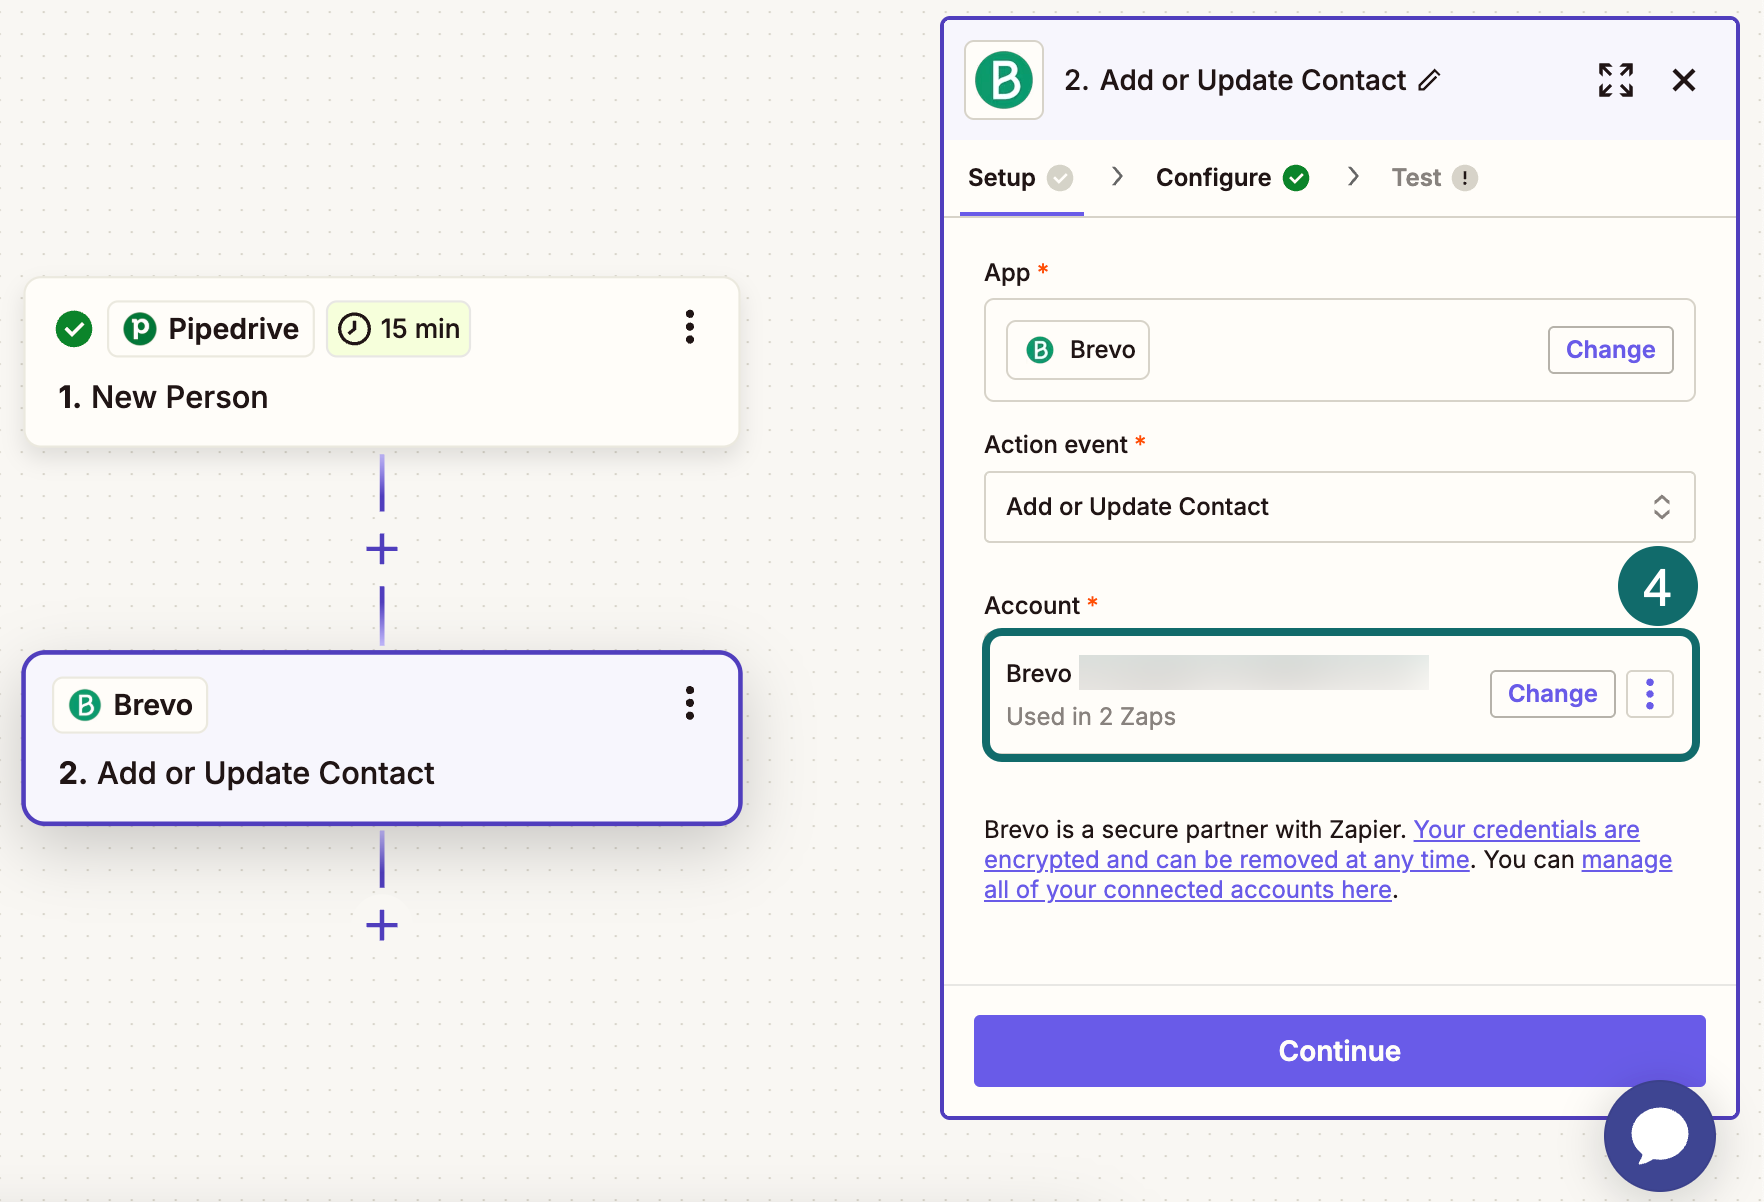Switch to the Setup tab
The height and width of the screenshot is (1202, 1764).
pos(1021,178)
